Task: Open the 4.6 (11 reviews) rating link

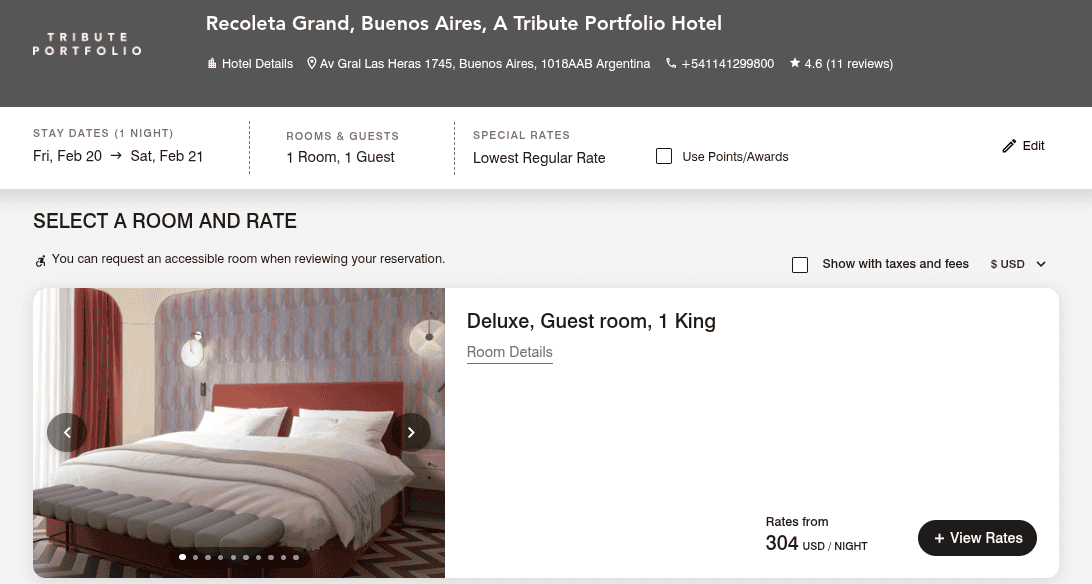Action: (851, 63)
